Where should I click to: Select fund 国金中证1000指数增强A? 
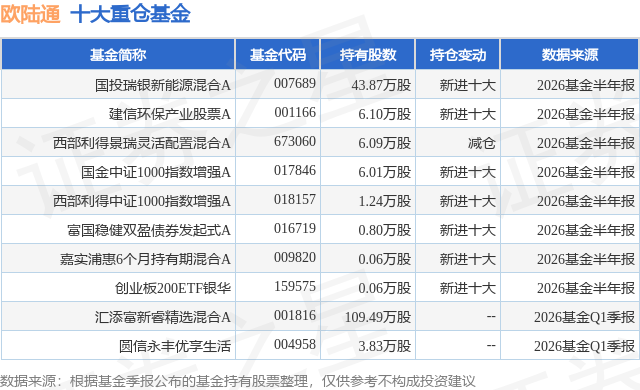pyautogui.click(x=156, y=172)
